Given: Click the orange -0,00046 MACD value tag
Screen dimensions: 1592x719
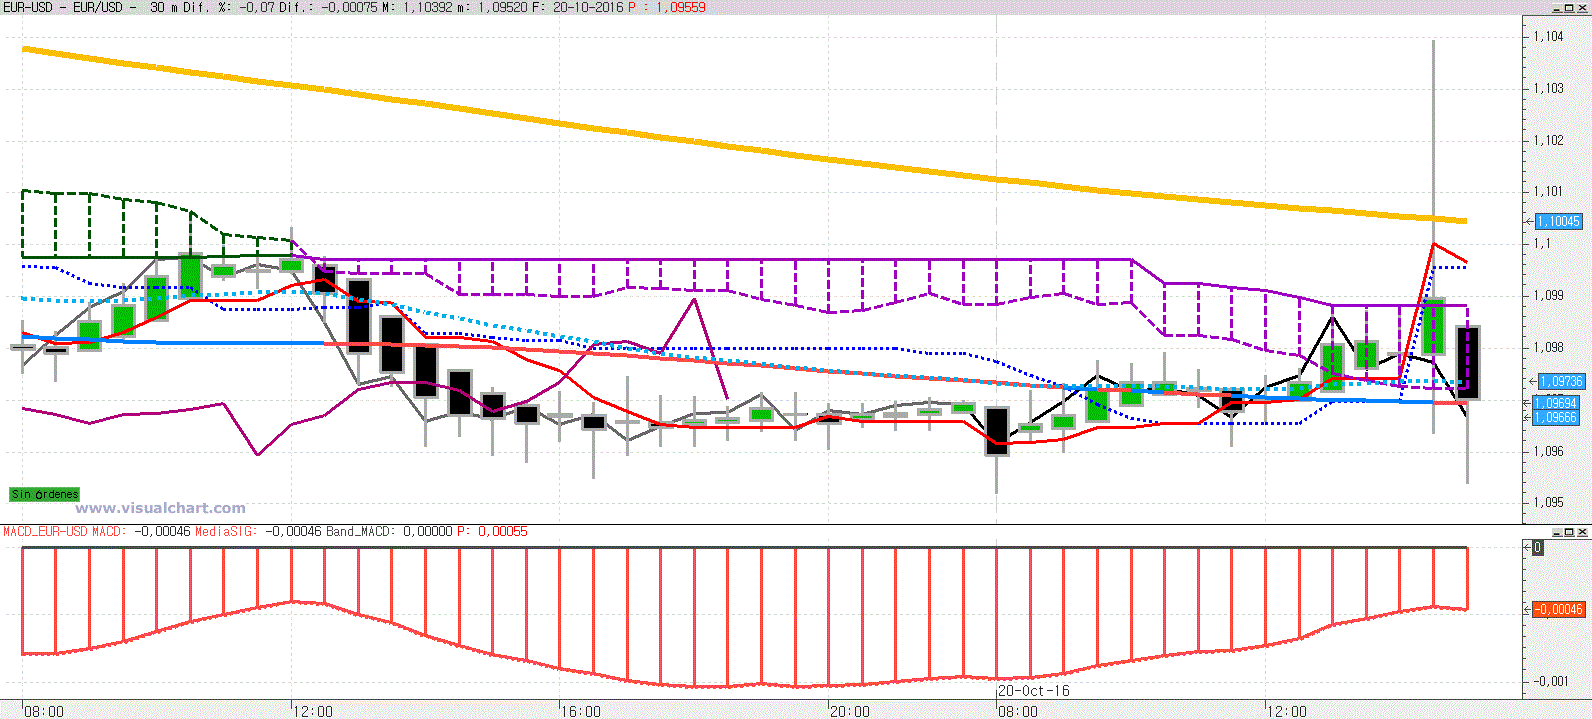Looking at the screenshot, I should tap(1559, 609).
